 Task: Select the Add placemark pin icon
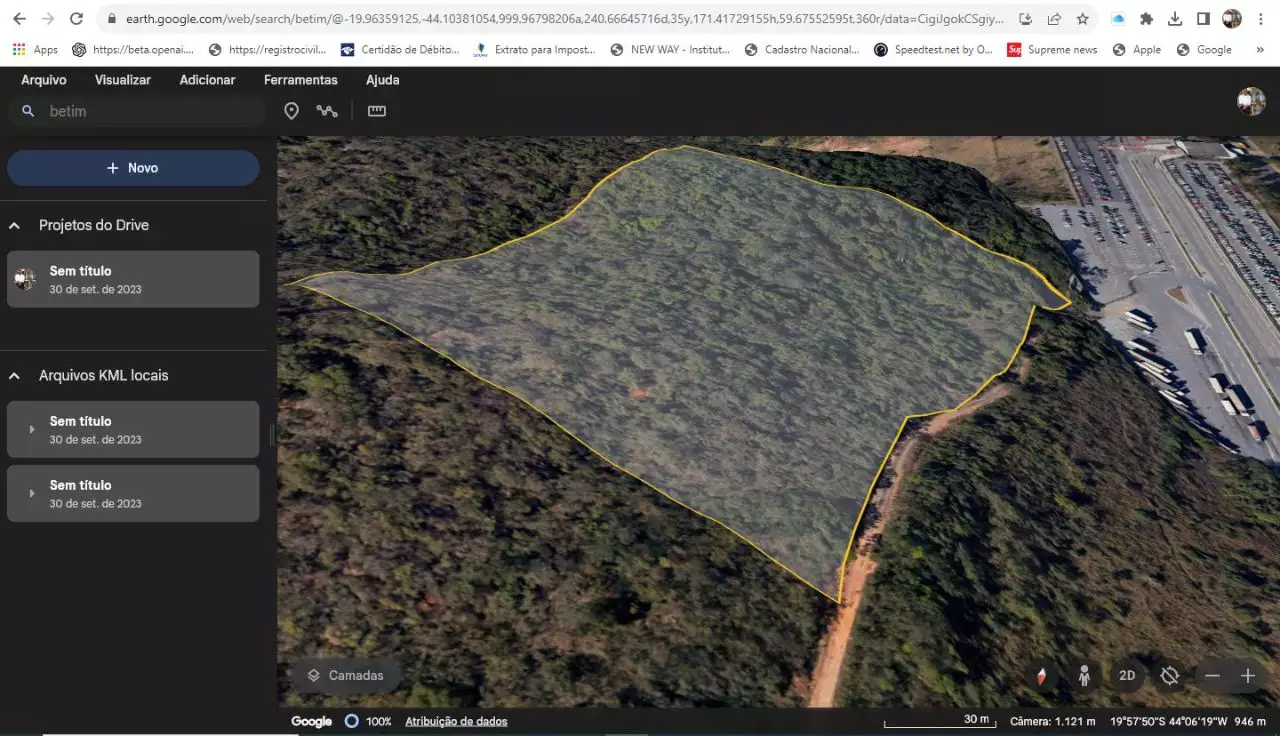click(291, 111)
